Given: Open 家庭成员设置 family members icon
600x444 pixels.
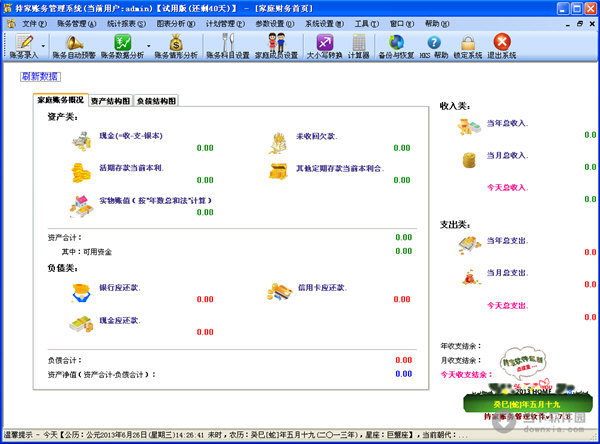Looking at the screenshot, I should click(x=277, y=44).
